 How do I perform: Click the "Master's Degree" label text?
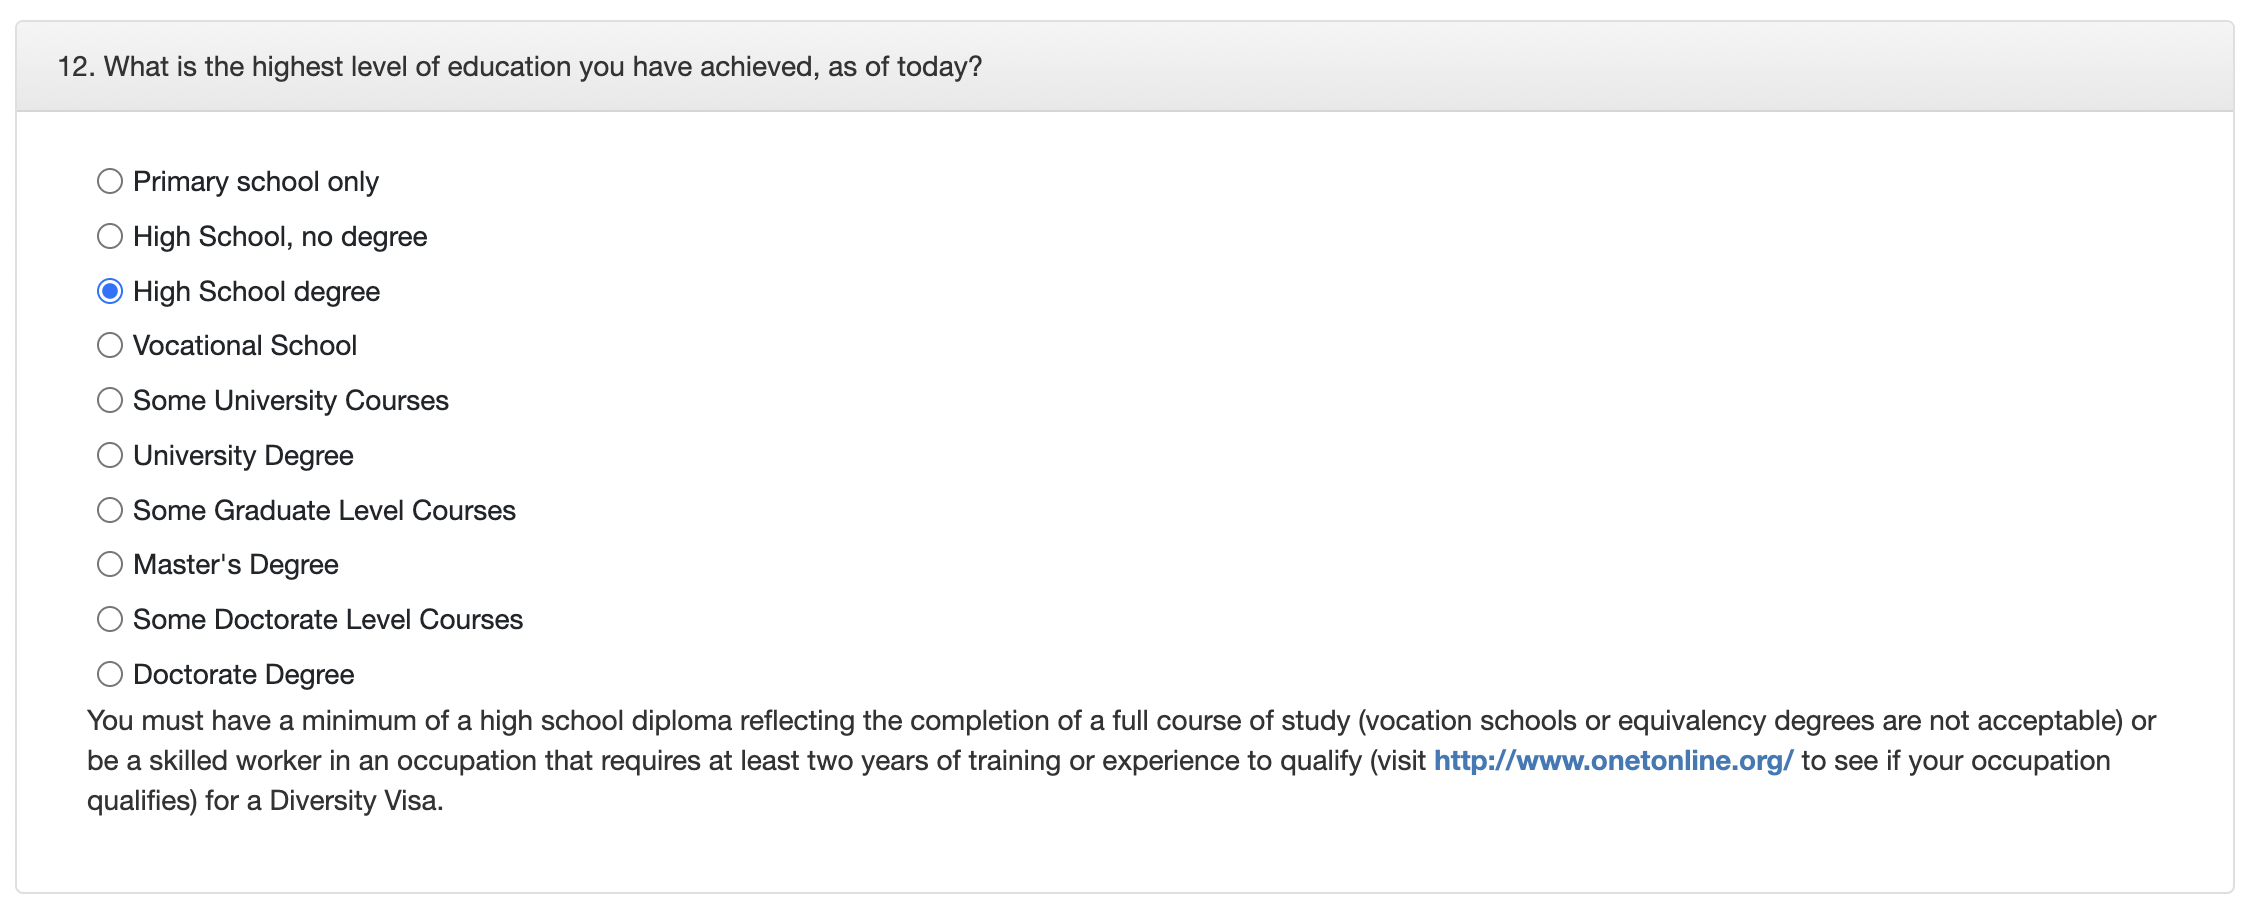[236, 565]
